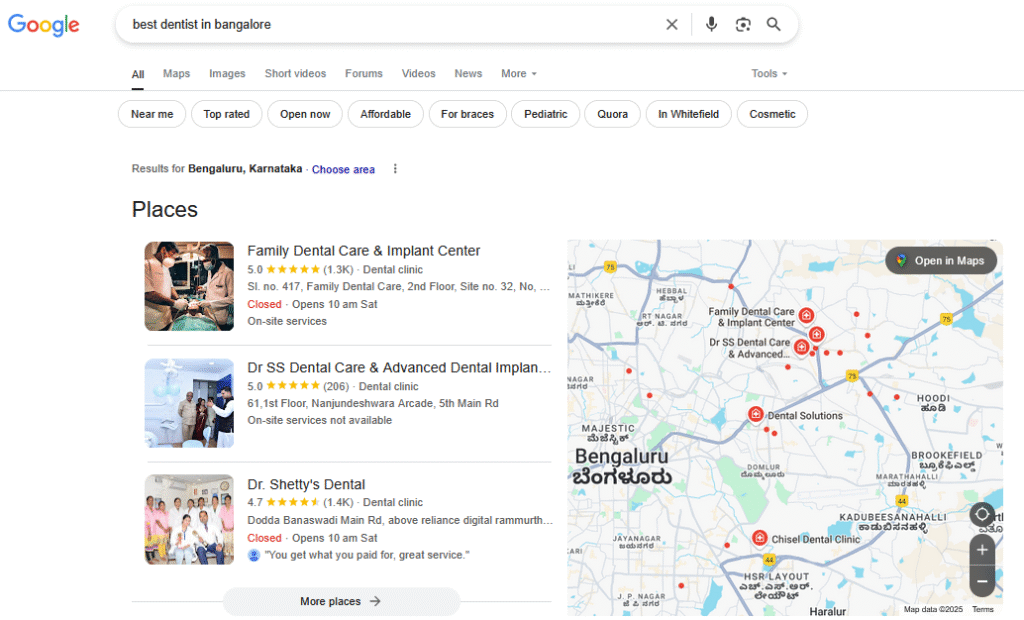Click the Nanjundeshwara Arcade address text

[373, 404]
